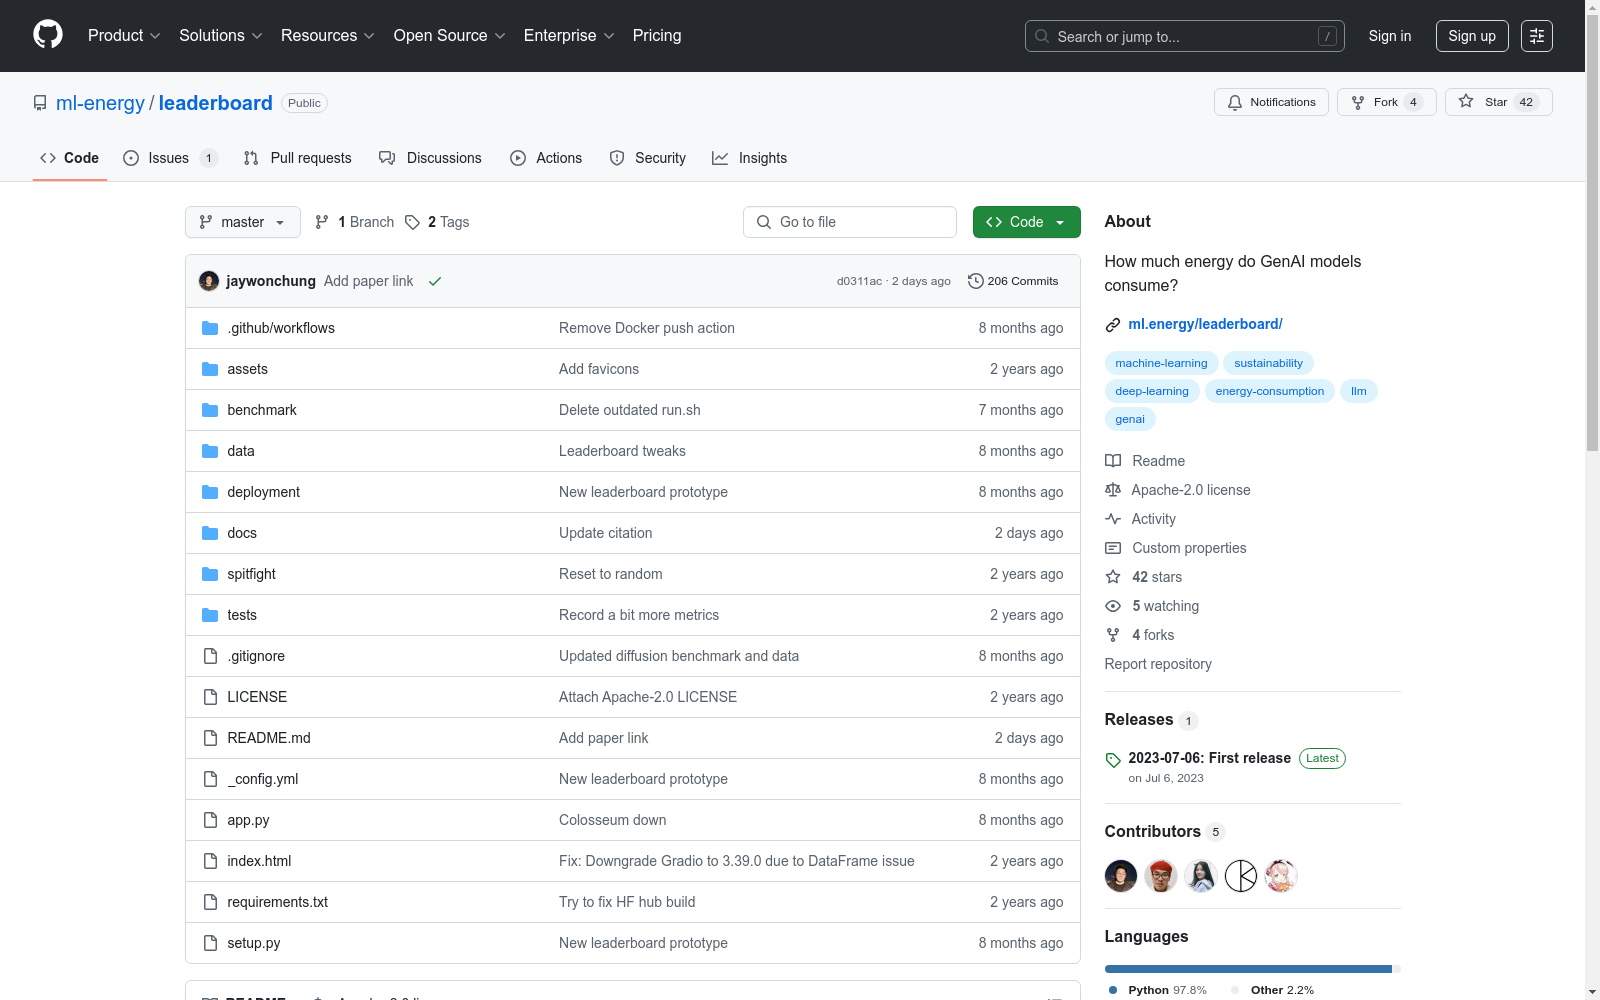Click jaywonchung's avatar in commit bar

[x=209, y=281]
